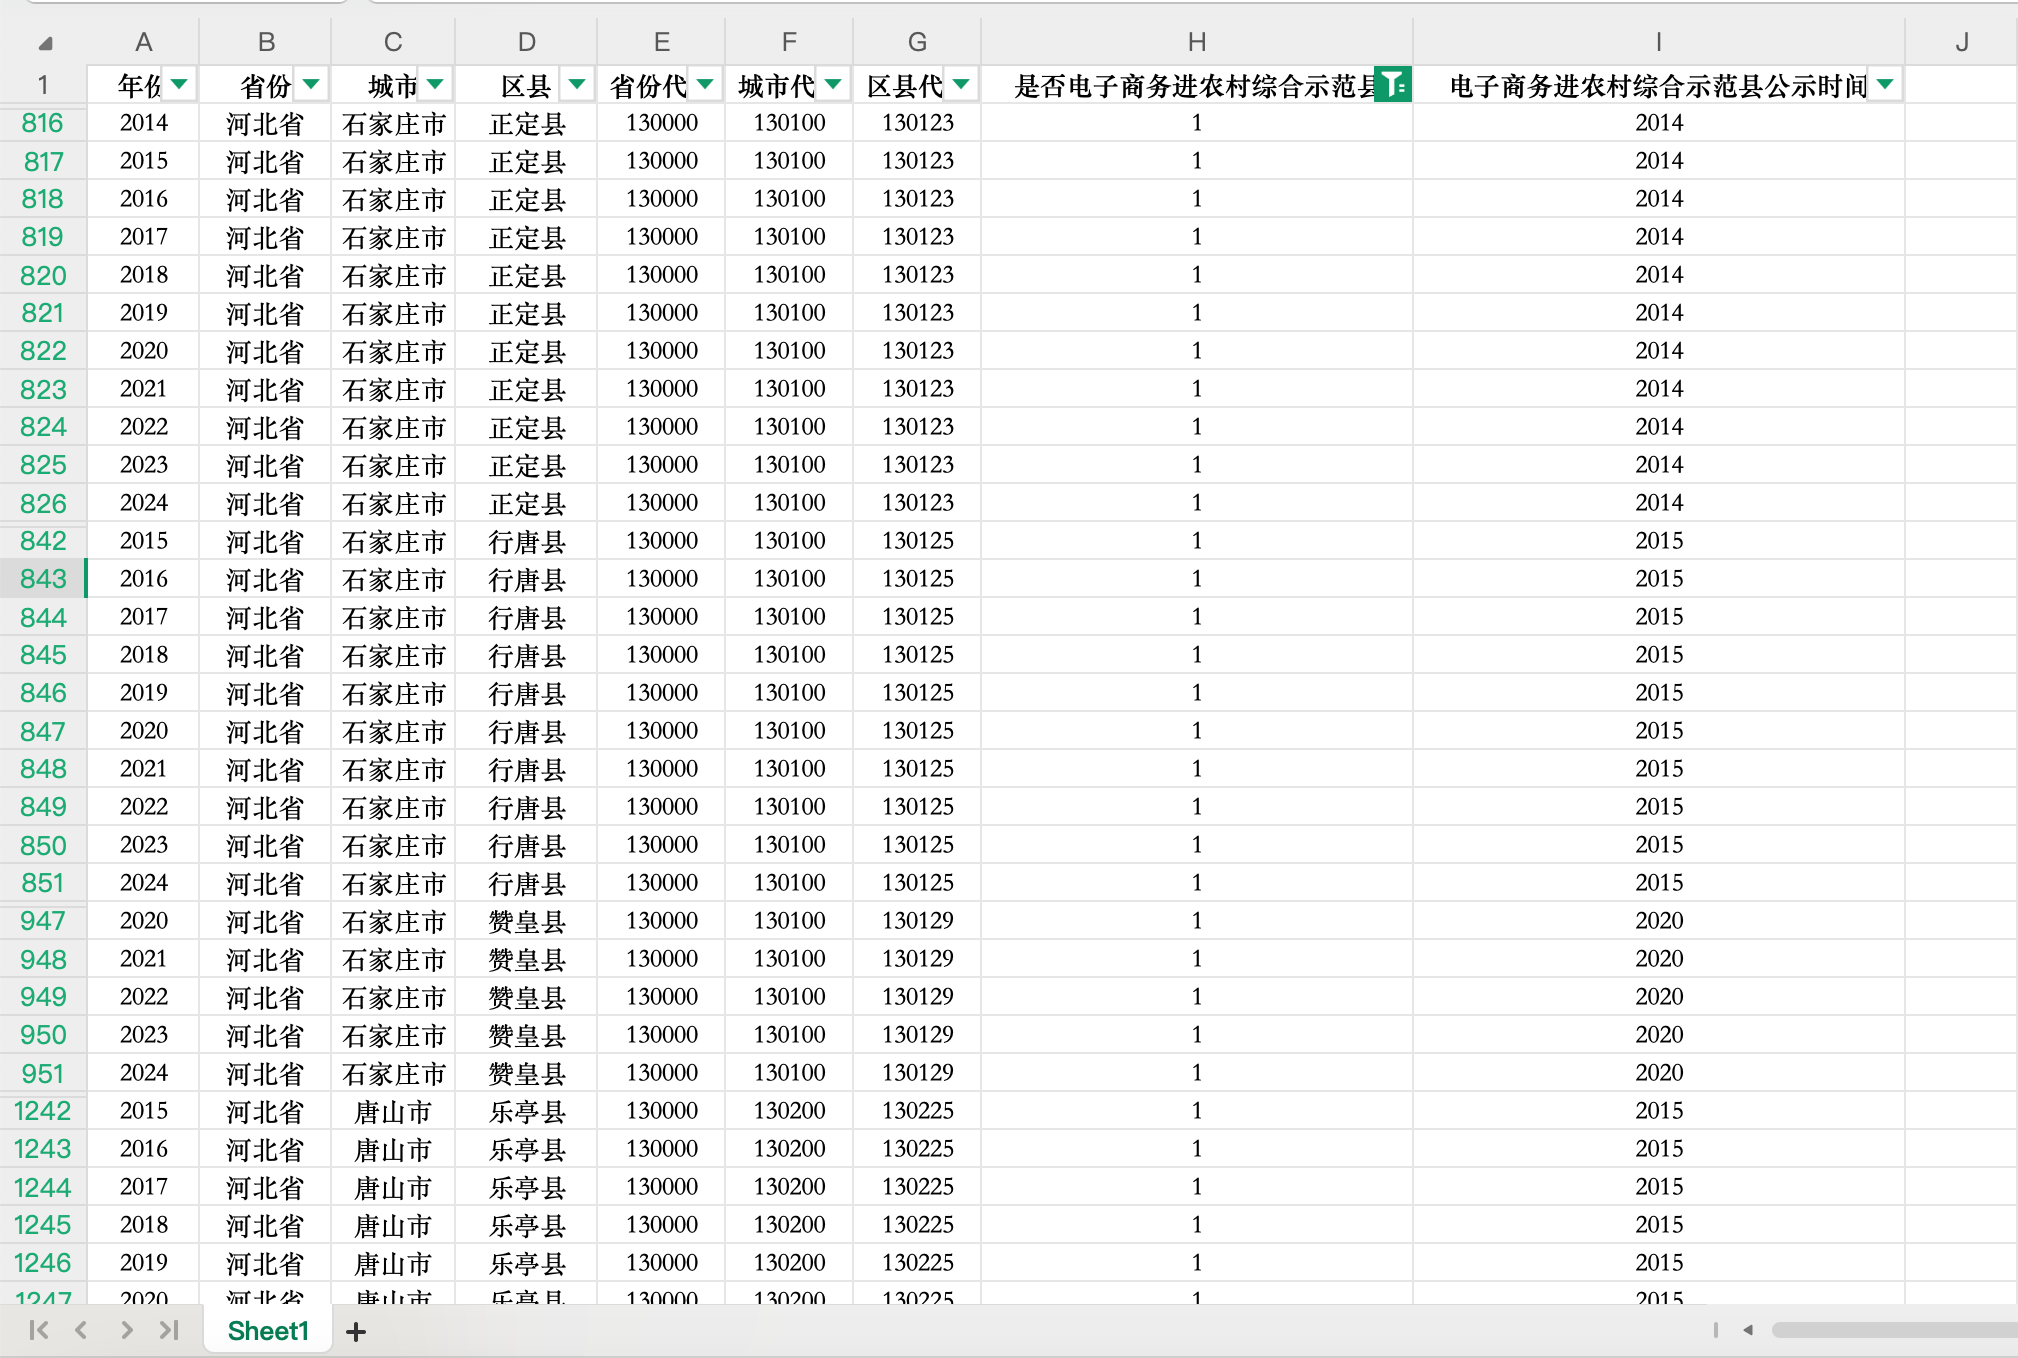Expand the 城市 filter dropdown
The height and width of the screenshot is (1358, 2018).
click(x=435, y=85)
